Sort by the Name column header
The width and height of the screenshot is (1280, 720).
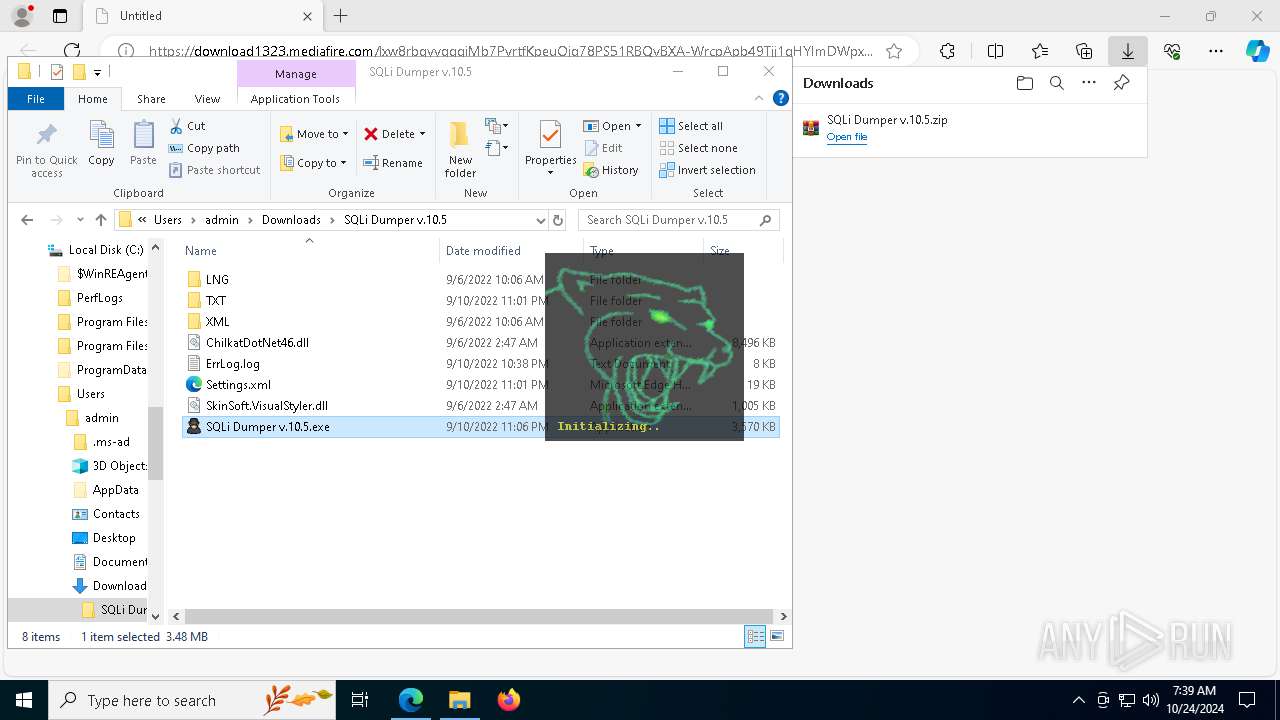[x=309, y=251]
